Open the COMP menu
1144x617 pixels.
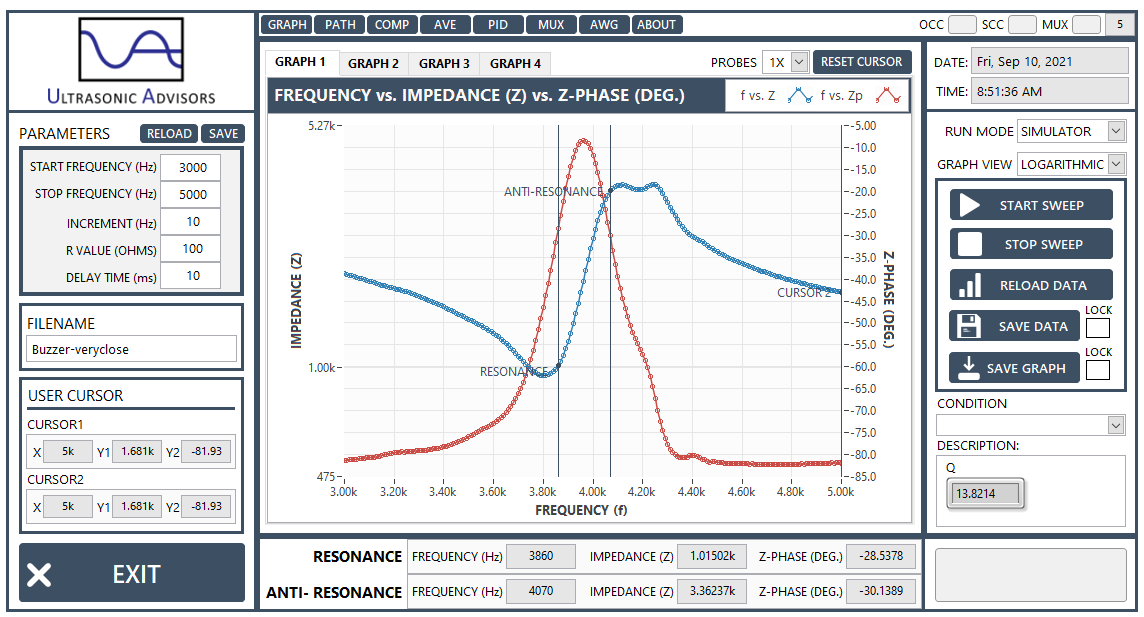[392, 25]
